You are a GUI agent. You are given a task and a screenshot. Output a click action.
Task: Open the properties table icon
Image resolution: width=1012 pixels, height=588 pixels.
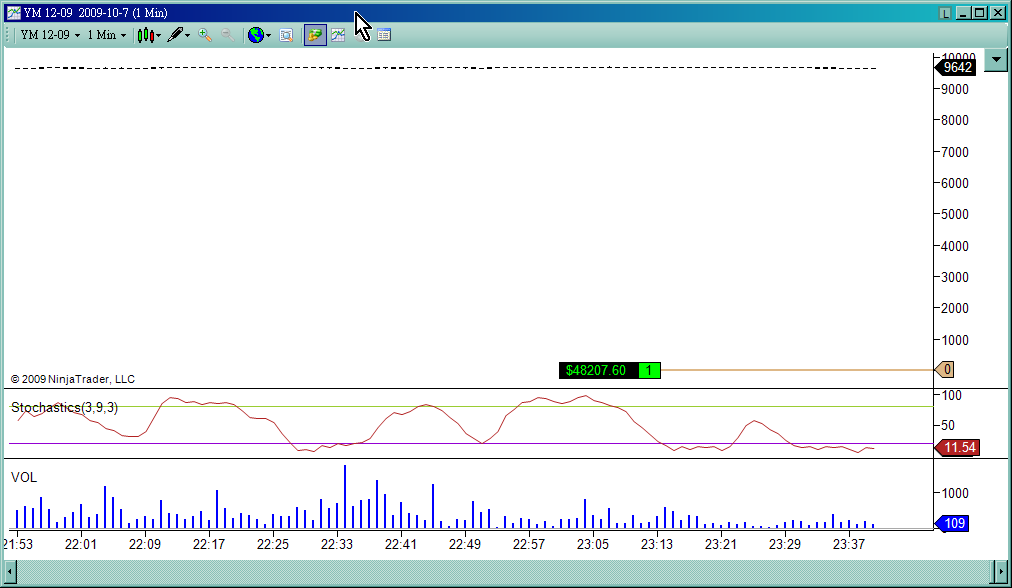pyautogui.click(x=384, y=35)
